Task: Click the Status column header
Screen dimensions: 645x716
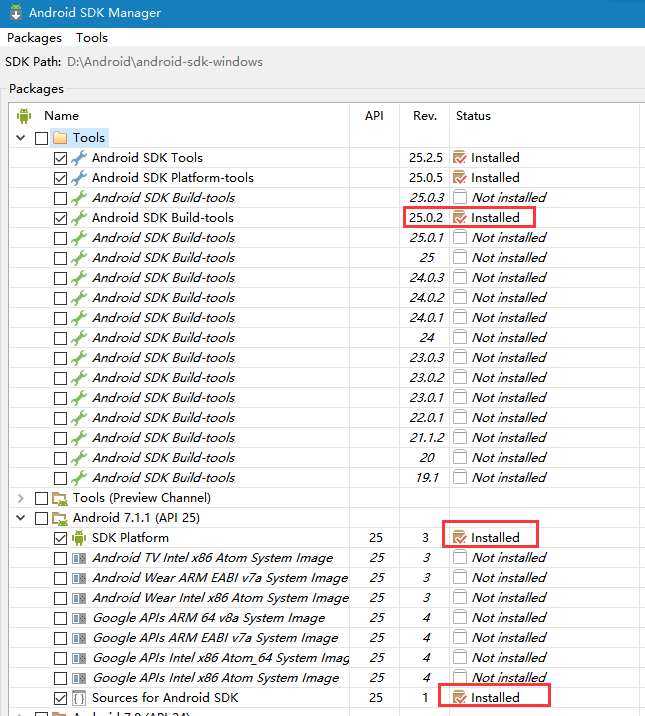Action: click(473, 115)
